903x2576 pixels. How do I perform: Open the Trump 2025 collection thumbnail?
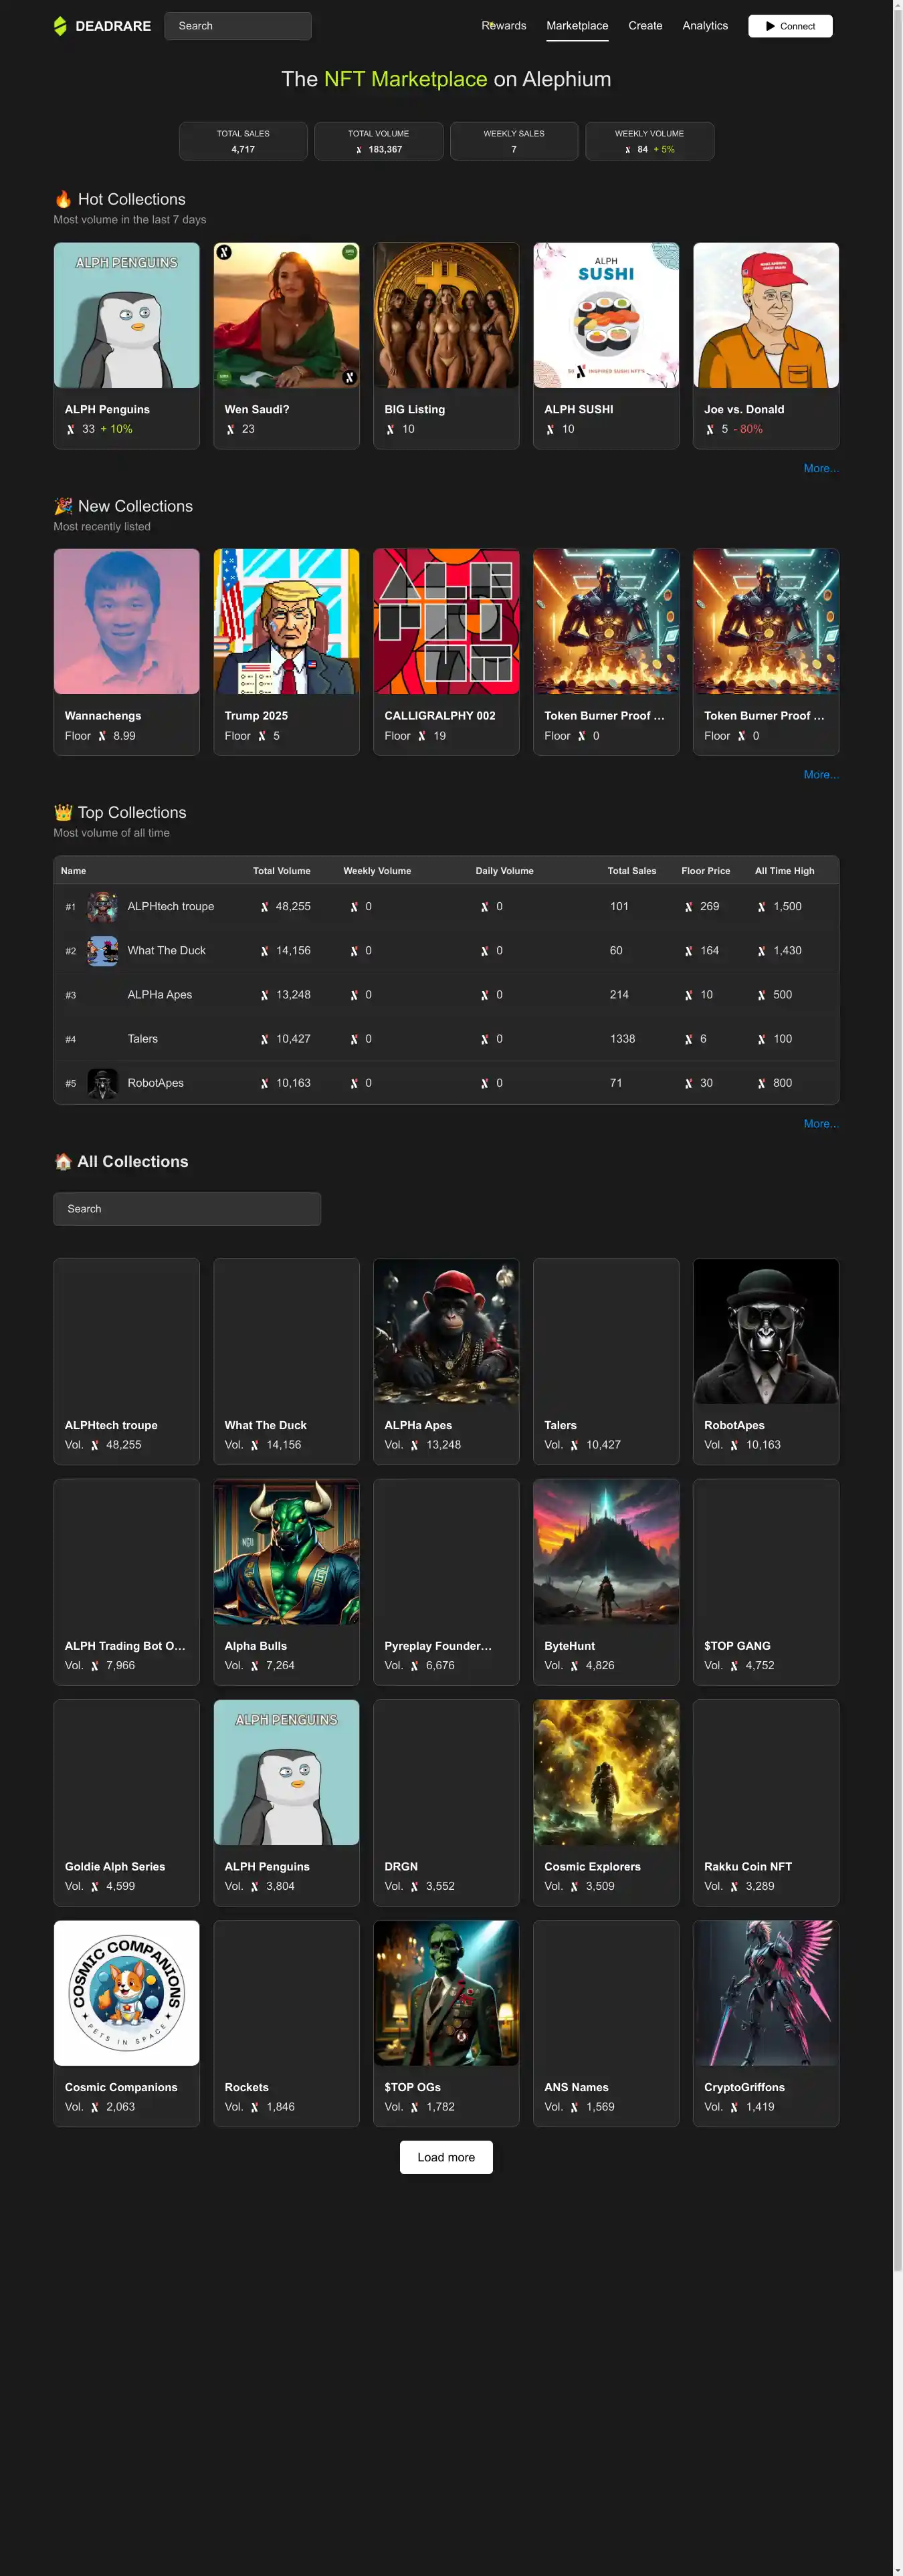pos(286,621)
